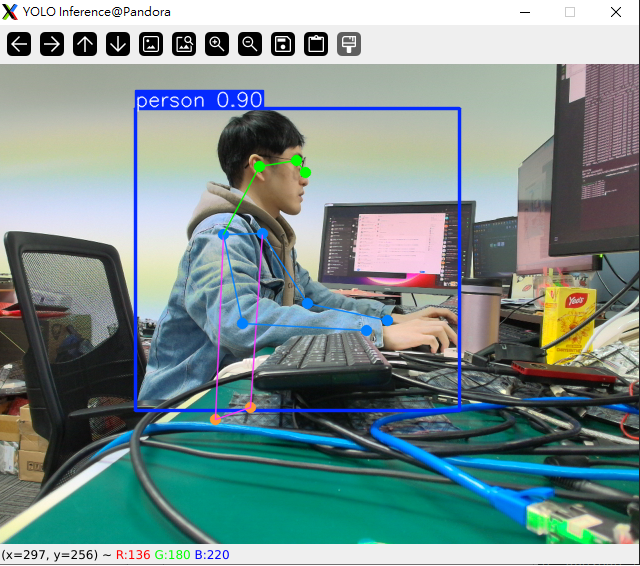Zoom out with the magnifier minus icon
Viewport: 640px width, 566px height.
(x=250, y=44)
